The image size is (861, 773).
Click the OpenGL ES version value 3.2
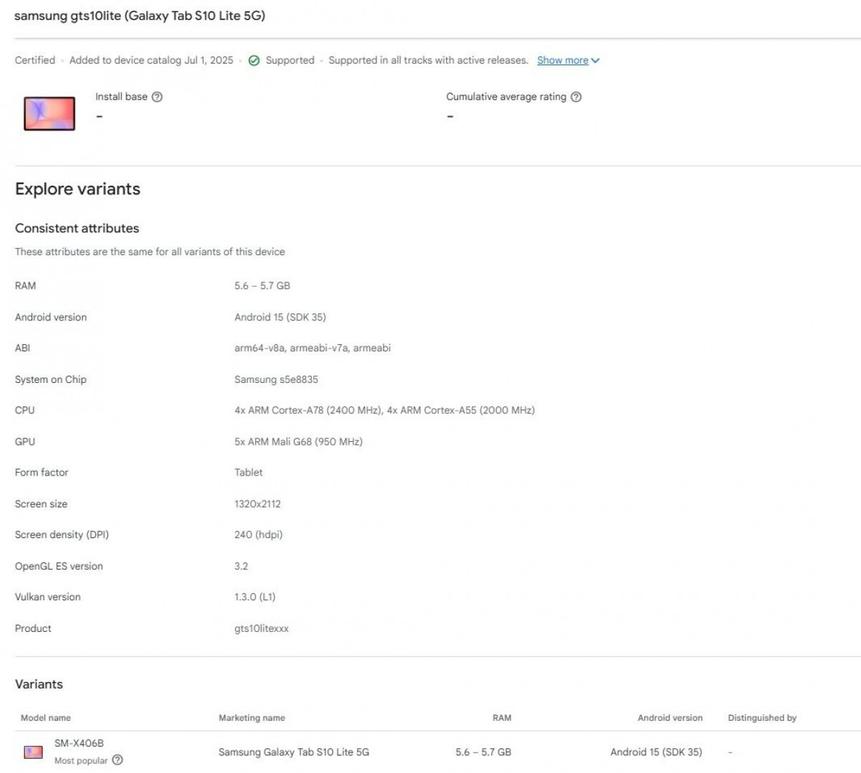(241, 566)
